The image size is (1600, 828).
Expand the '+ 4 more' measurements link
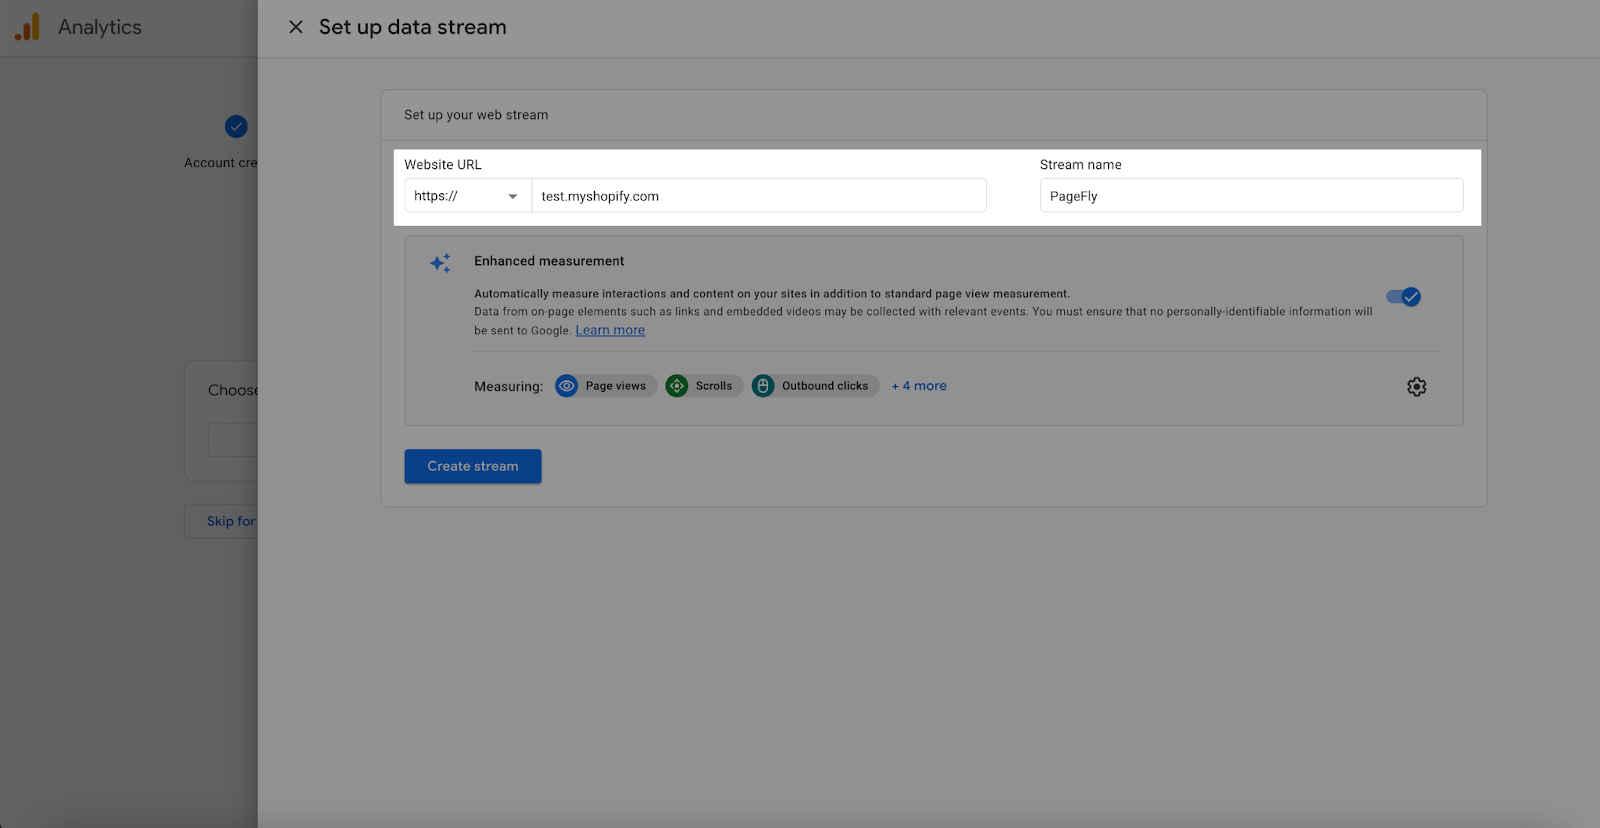919,386
